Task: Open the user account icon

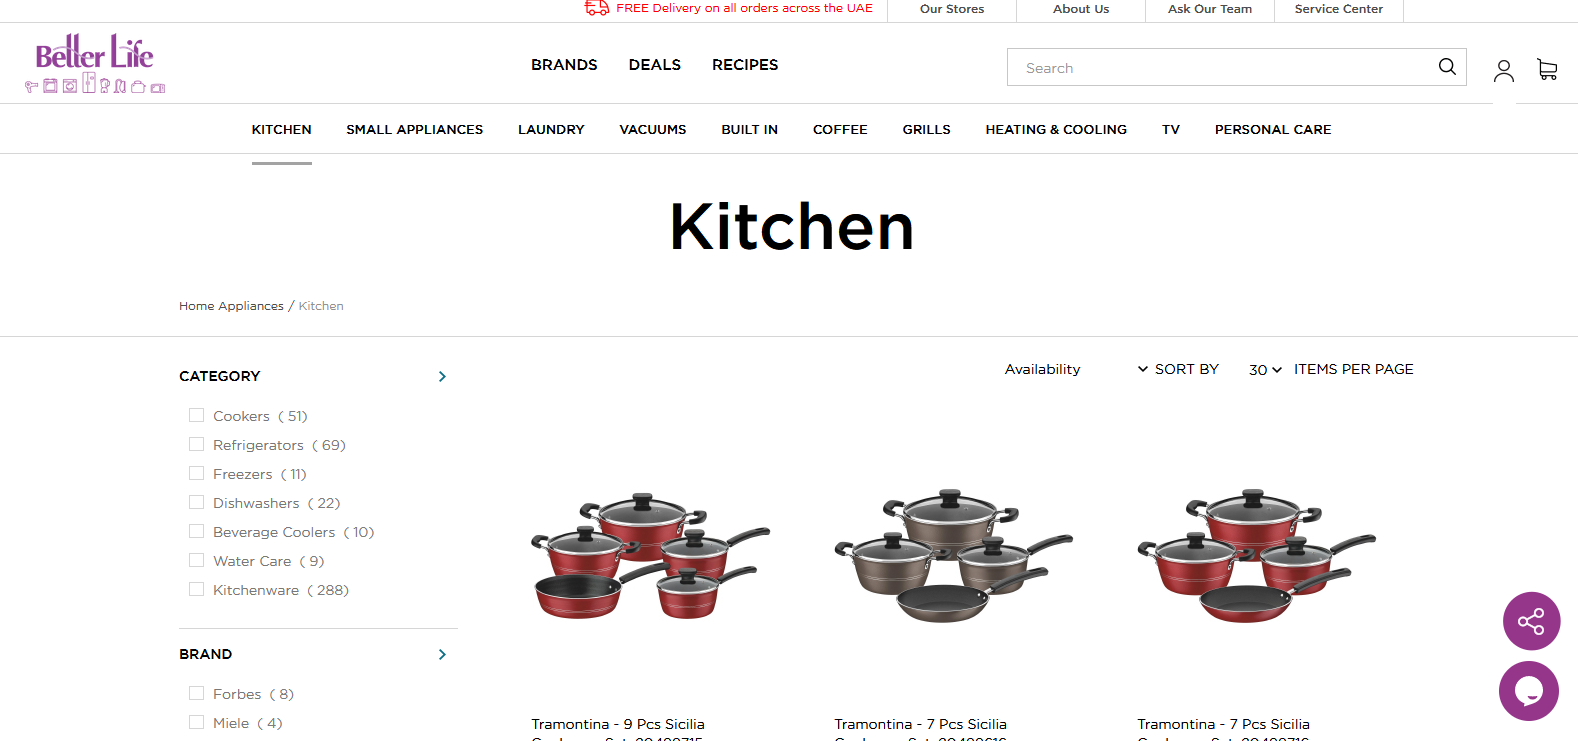Action: click(1504, 70)
